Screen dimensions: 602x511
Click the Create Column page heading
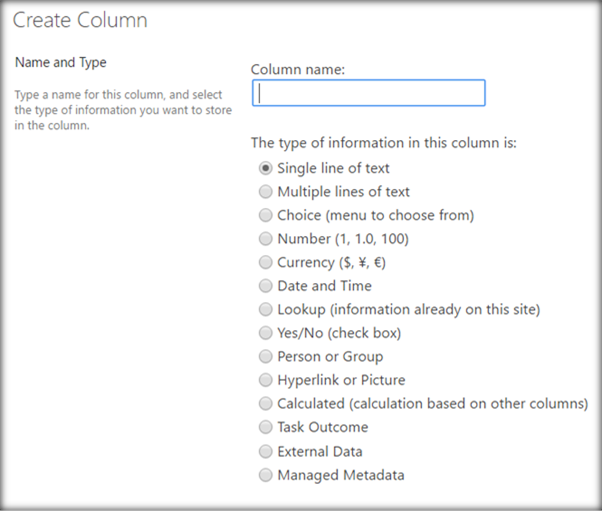tap(80, 20)
